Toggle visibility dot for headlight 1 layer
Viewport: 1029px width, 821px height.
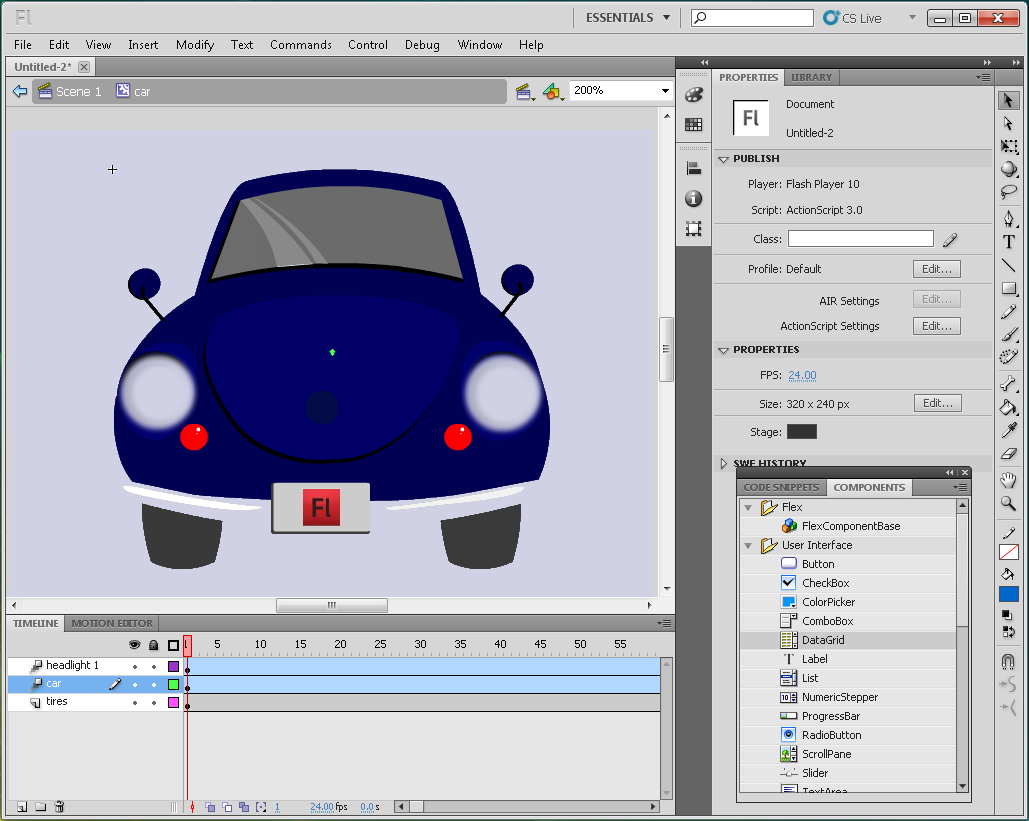[135, 666]
